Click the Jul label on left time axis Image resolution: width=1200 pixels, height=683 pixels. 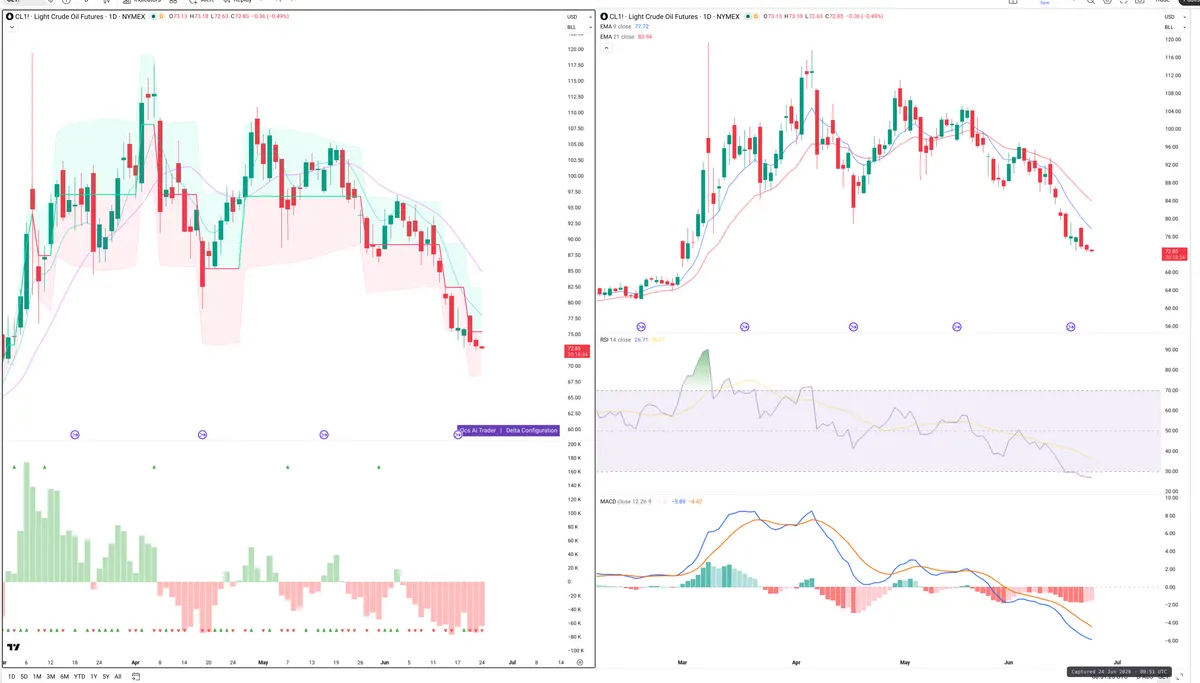513,662
